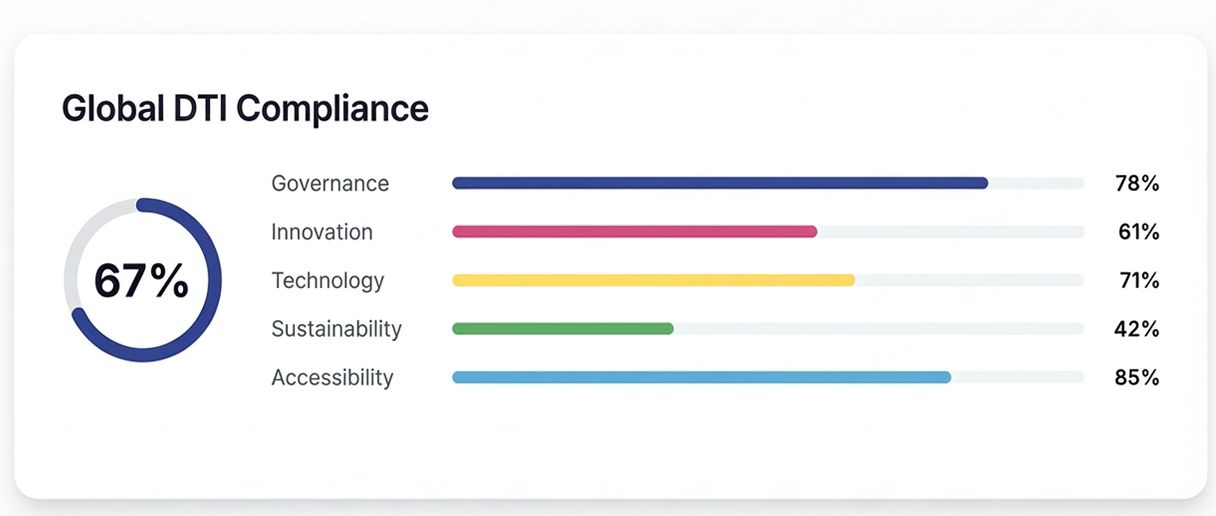The image size is (1216, 516).
Task: Select the Accessibility label
Action: click(x=332, y=378)
